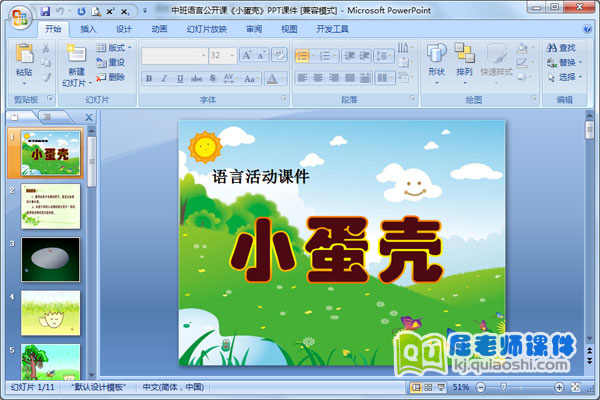Image resolution: width=600 pixels, height=400 pixels.
Task: Click the Copy icon
Action: (46, 62)
